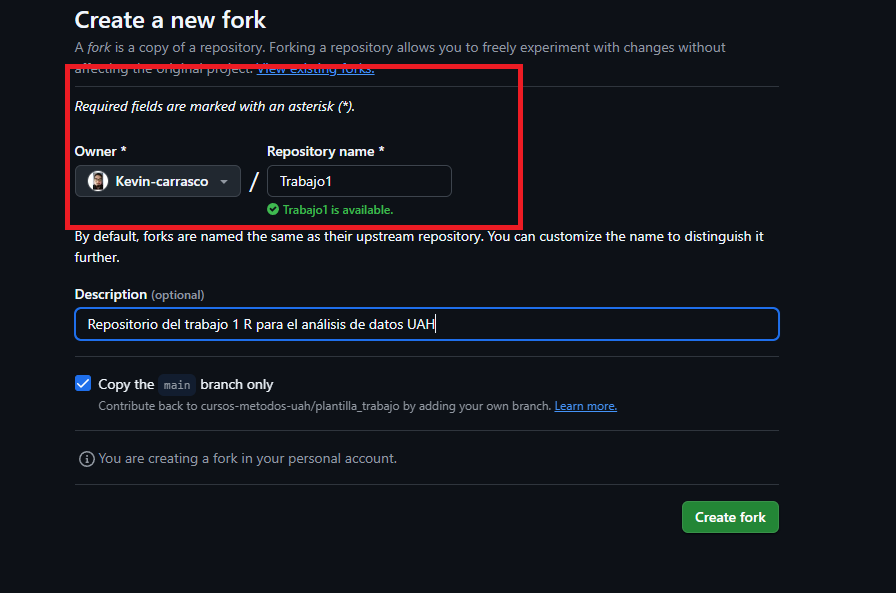Focus the Repository name field containing Trabajo1
This screenshot has width=896, height=593.
tap(359, 181)
